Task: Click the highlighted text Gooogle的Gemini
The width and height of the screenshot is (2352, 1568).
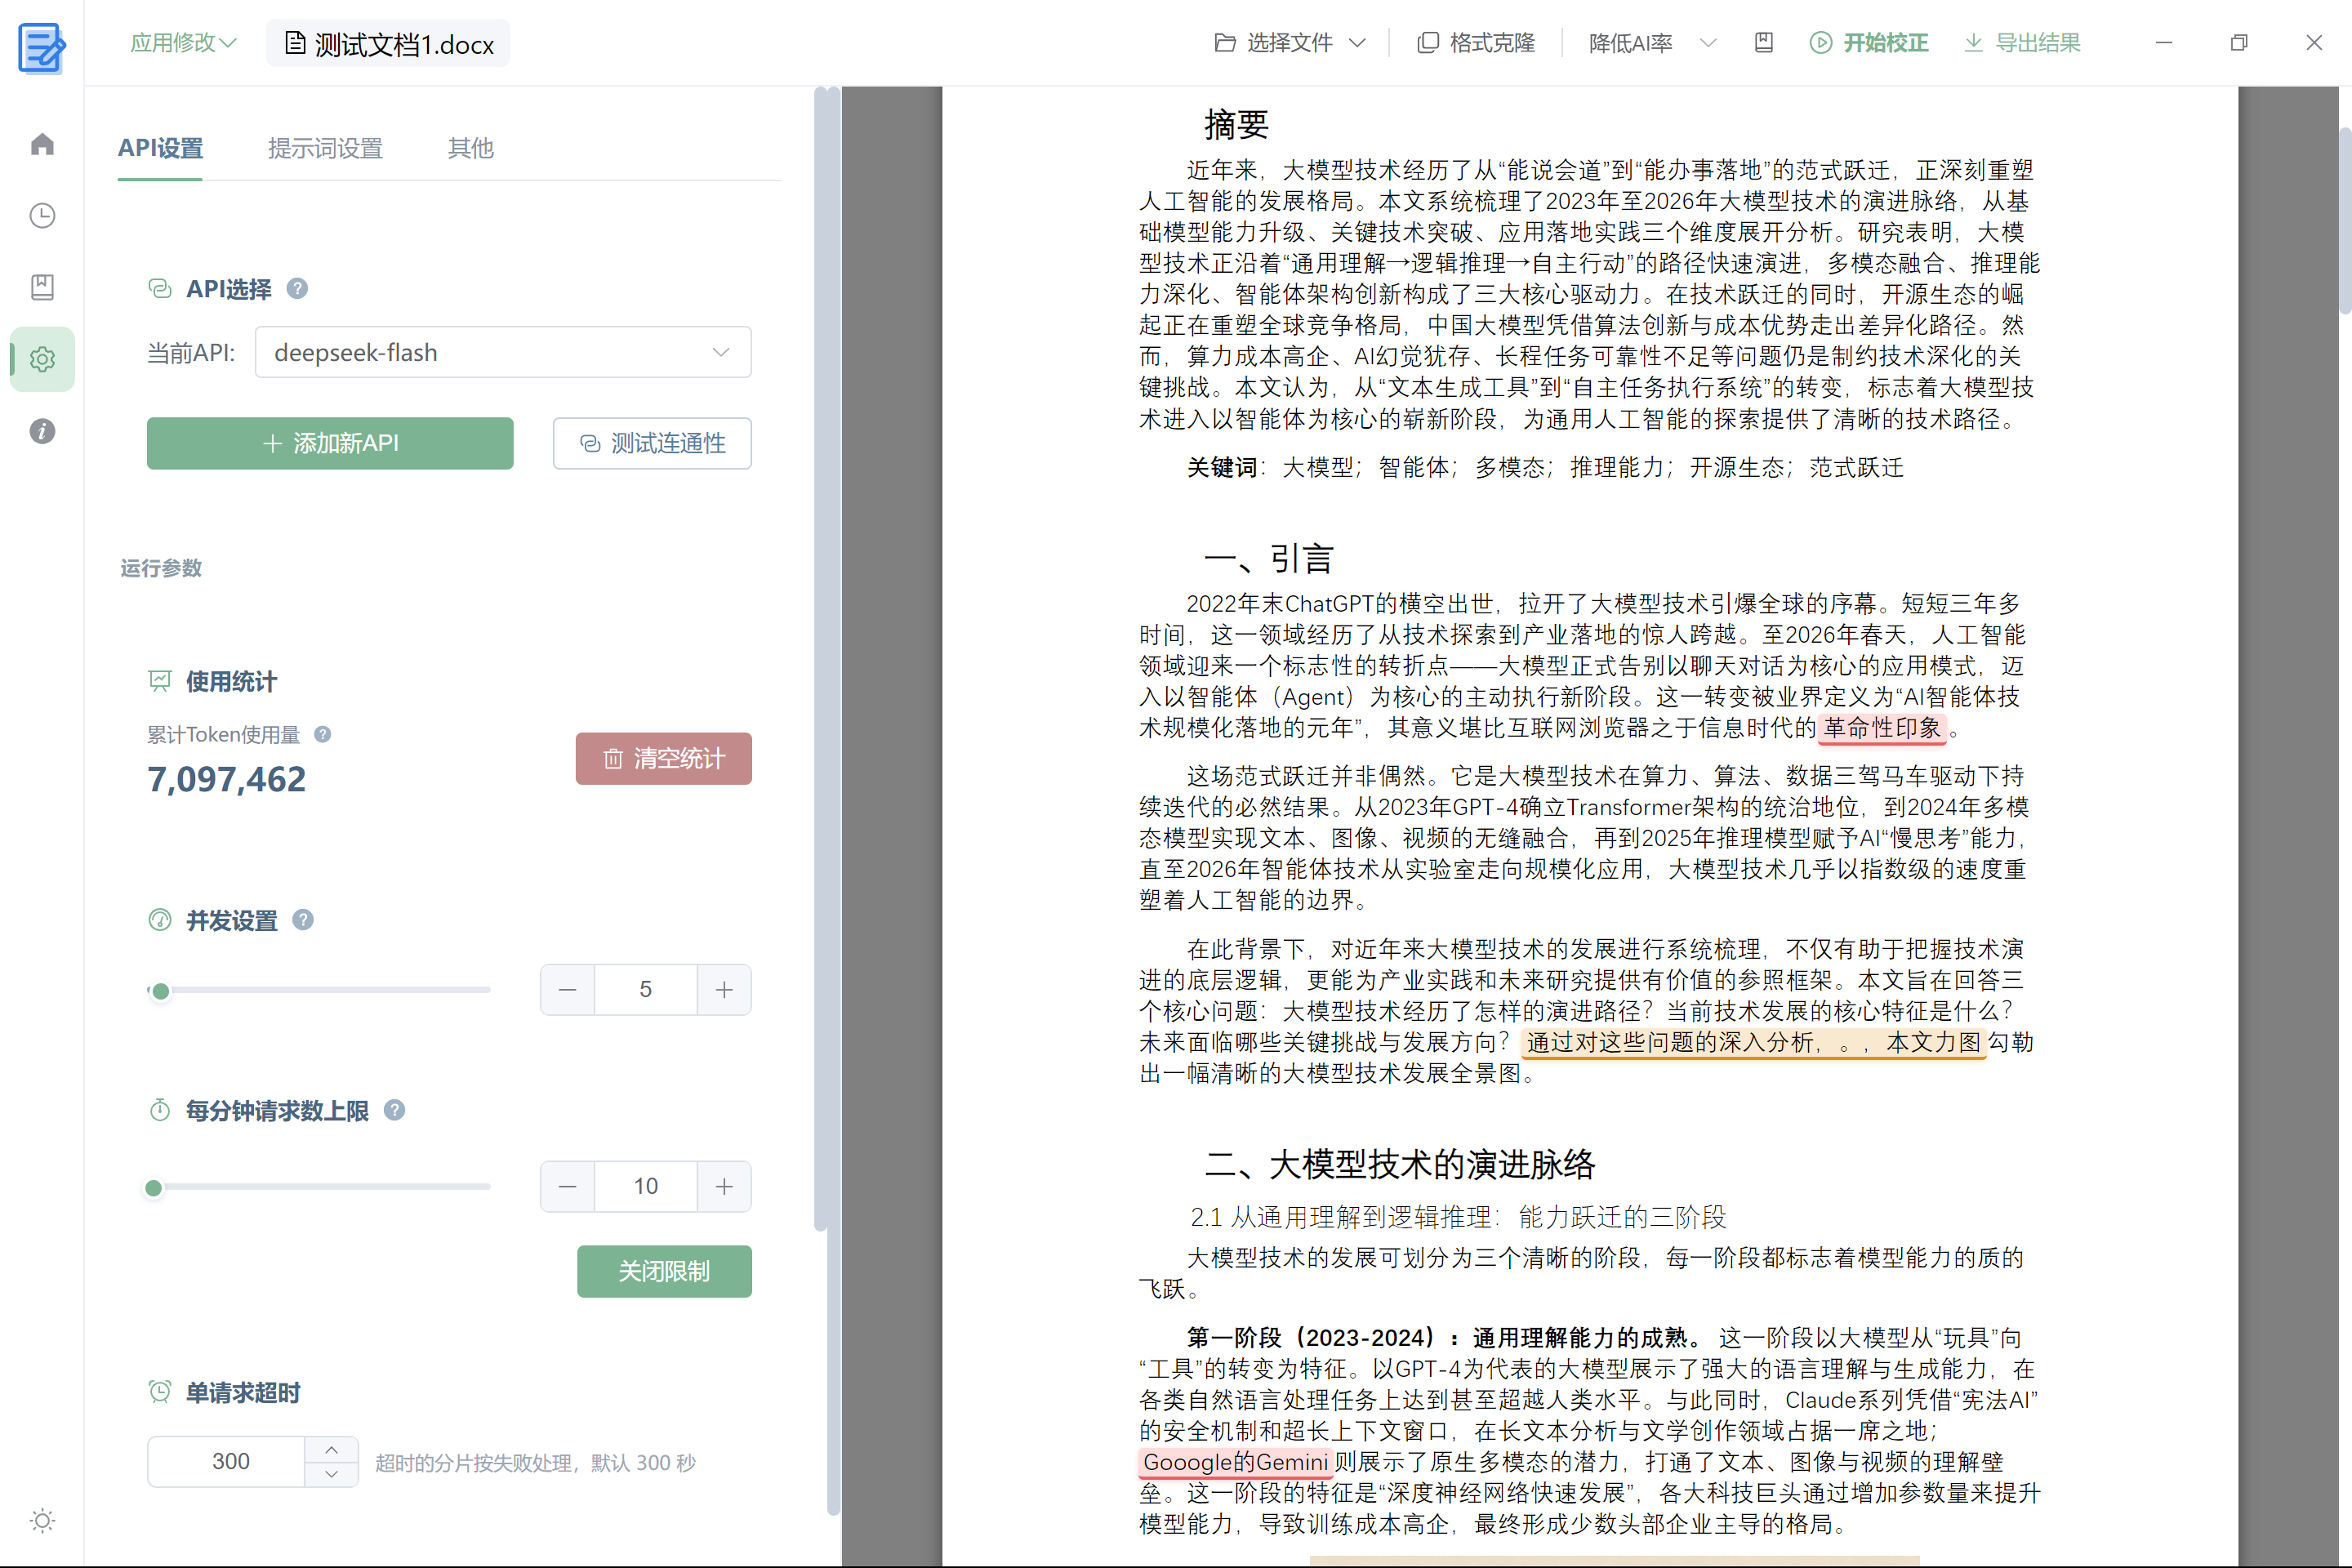Action: (x=1235, y=1462)
